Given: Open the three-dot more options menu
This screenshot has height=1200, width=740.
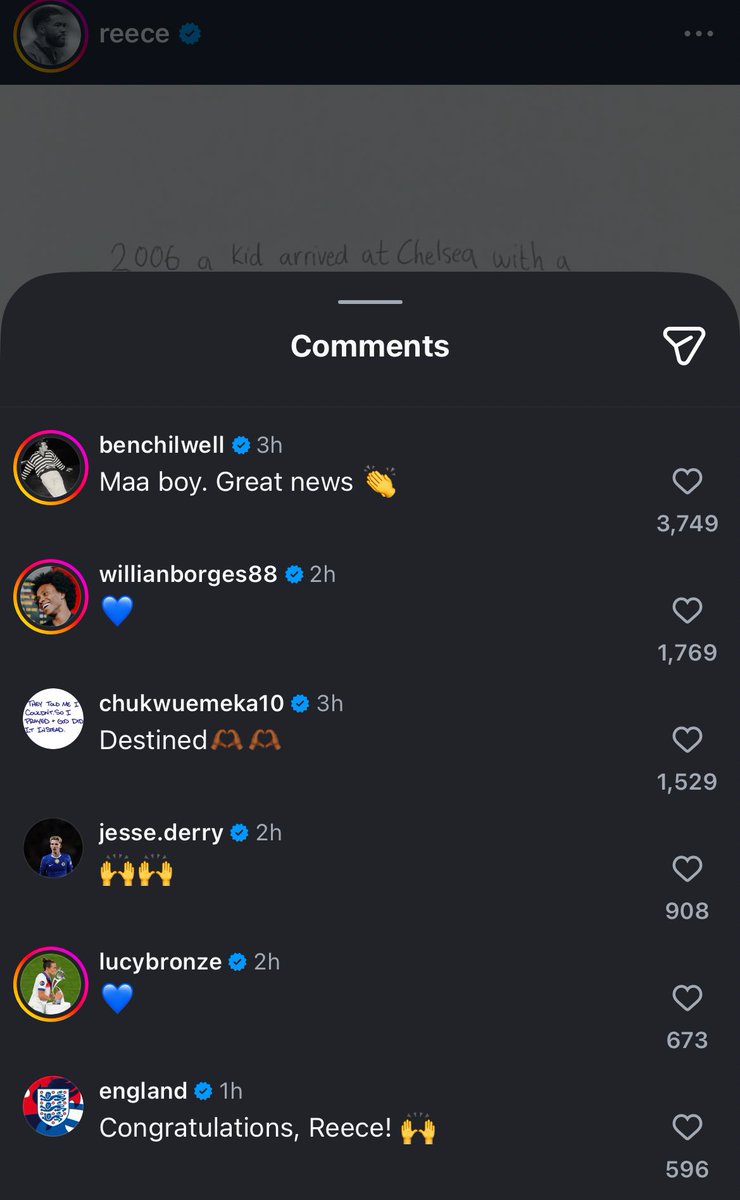Looking at the screenshot, I should [x=699, y=34].
